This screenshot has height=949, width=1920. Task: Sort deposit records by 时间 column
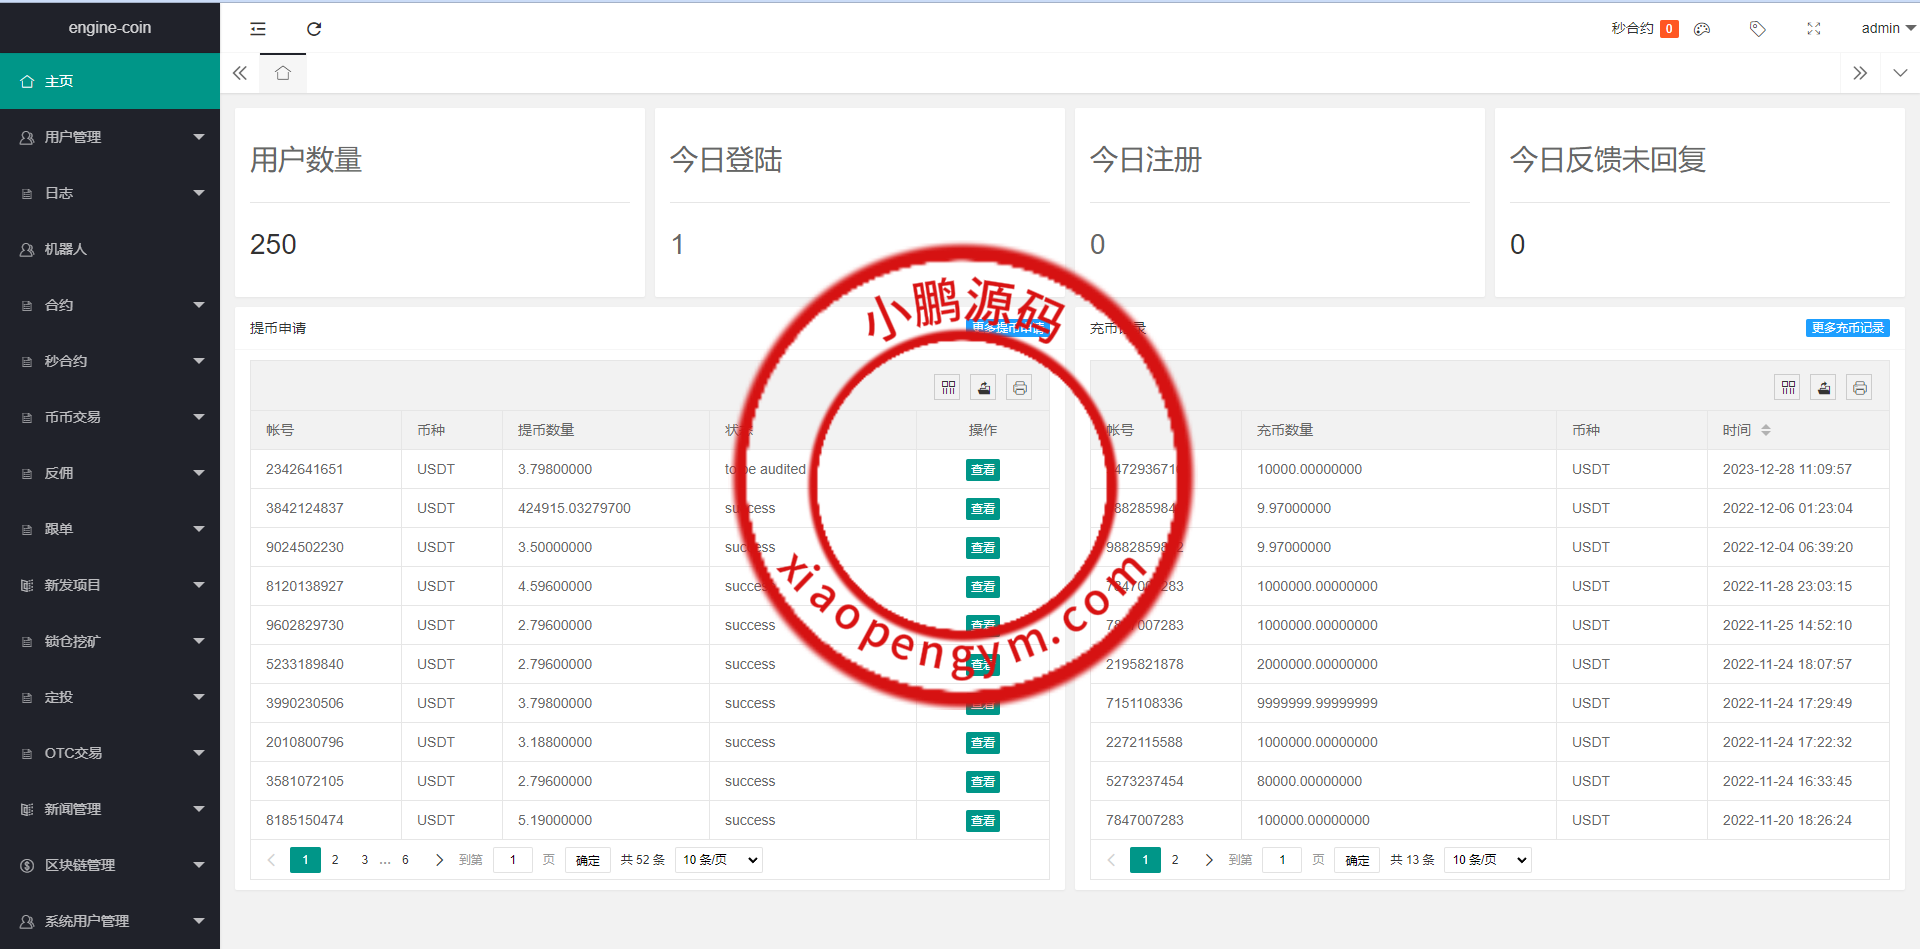pyautogui.click(x=1766, y=430)
